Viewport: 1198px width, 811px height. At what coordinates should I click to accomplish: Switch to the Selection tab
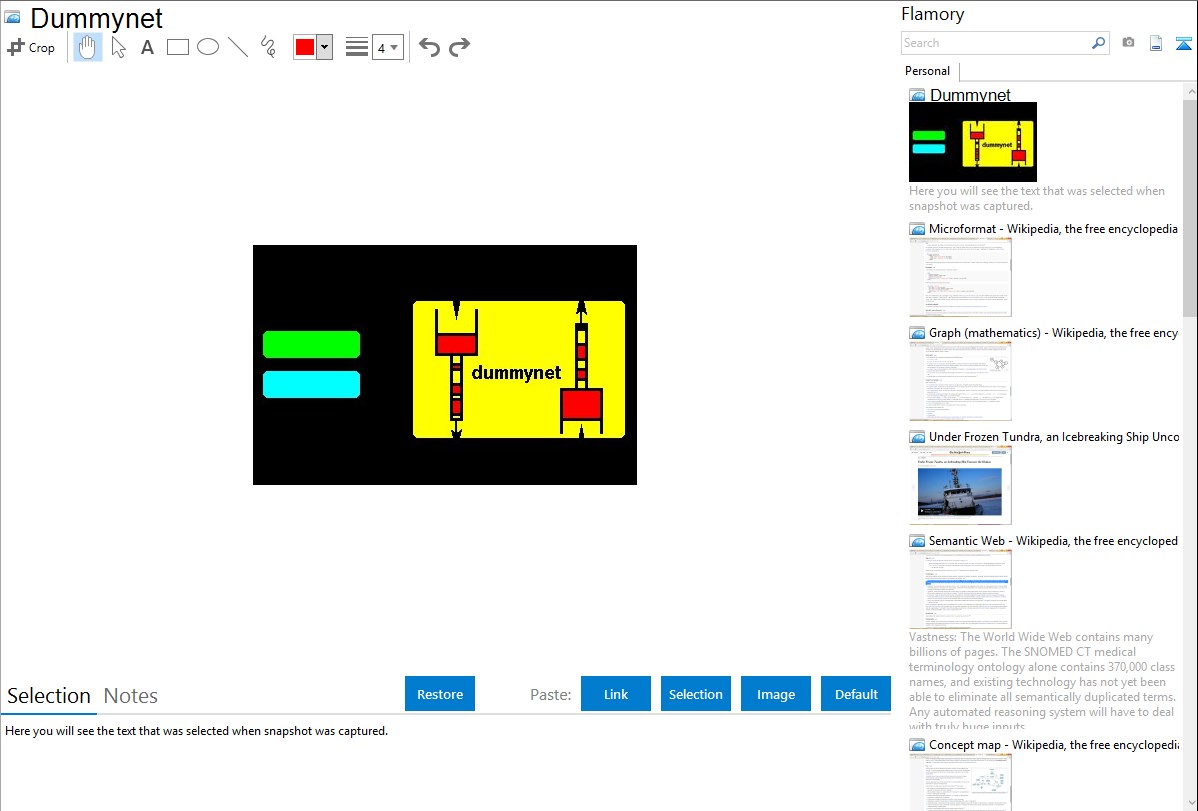pyautogui.click(x=49, y=696)
